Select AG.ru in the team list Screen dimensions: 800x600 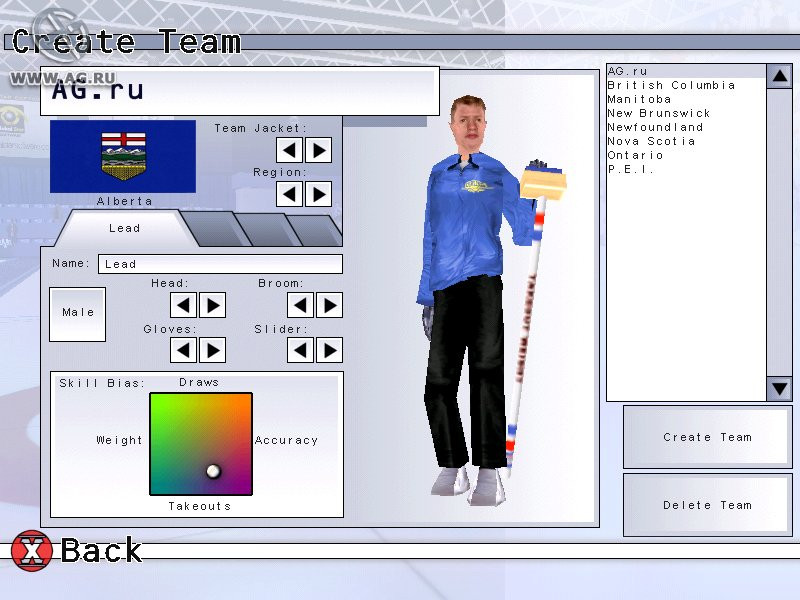(686, 71)
